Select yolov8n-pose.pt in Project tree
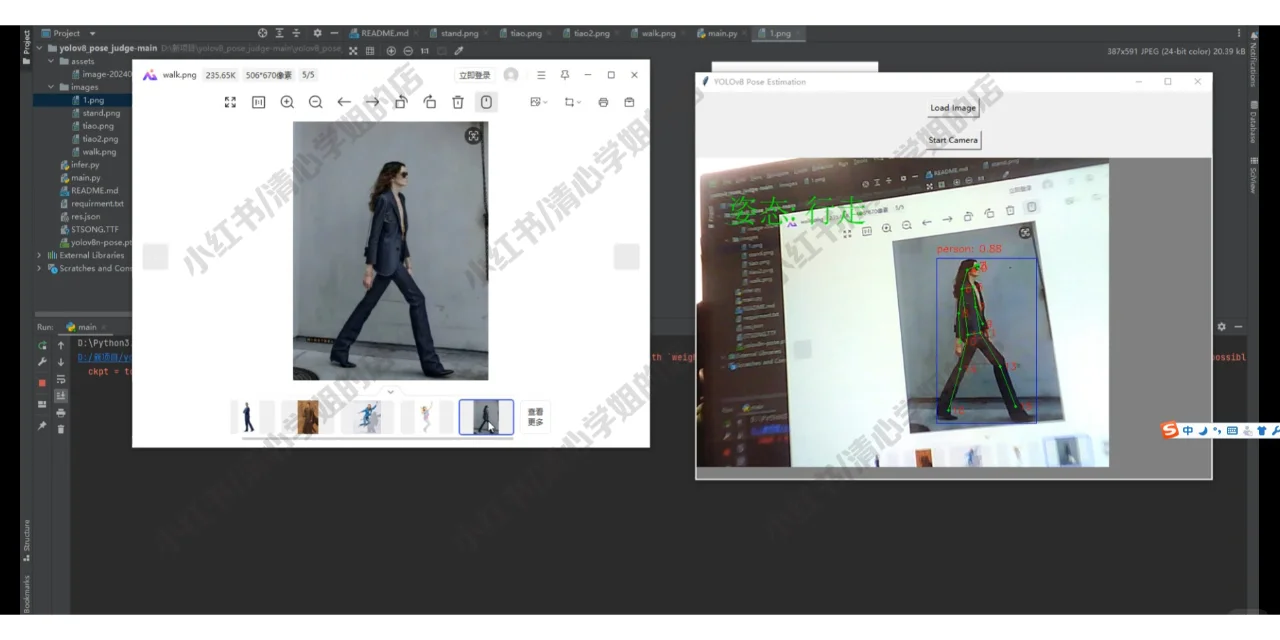 [96, 242]
